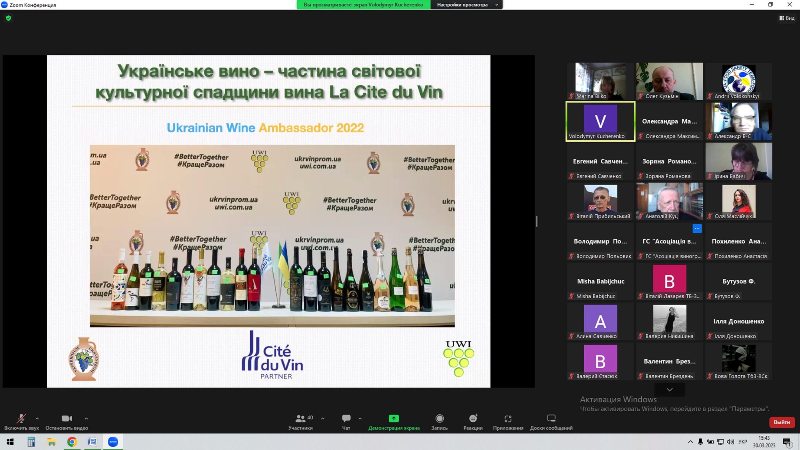The width and height of the screenshot is (800, 450).
Task: Open audio options arrow beside microphone
Action: (37, 418)
